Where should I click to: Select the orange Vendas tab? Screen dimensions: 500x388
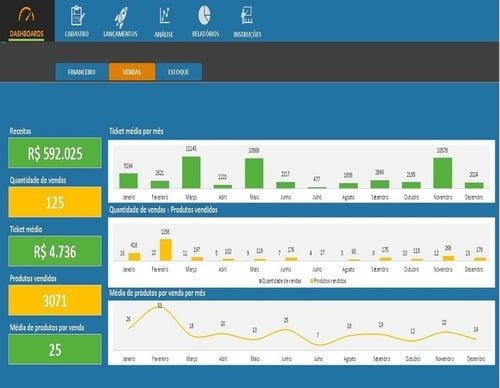[x=132, y=72]
